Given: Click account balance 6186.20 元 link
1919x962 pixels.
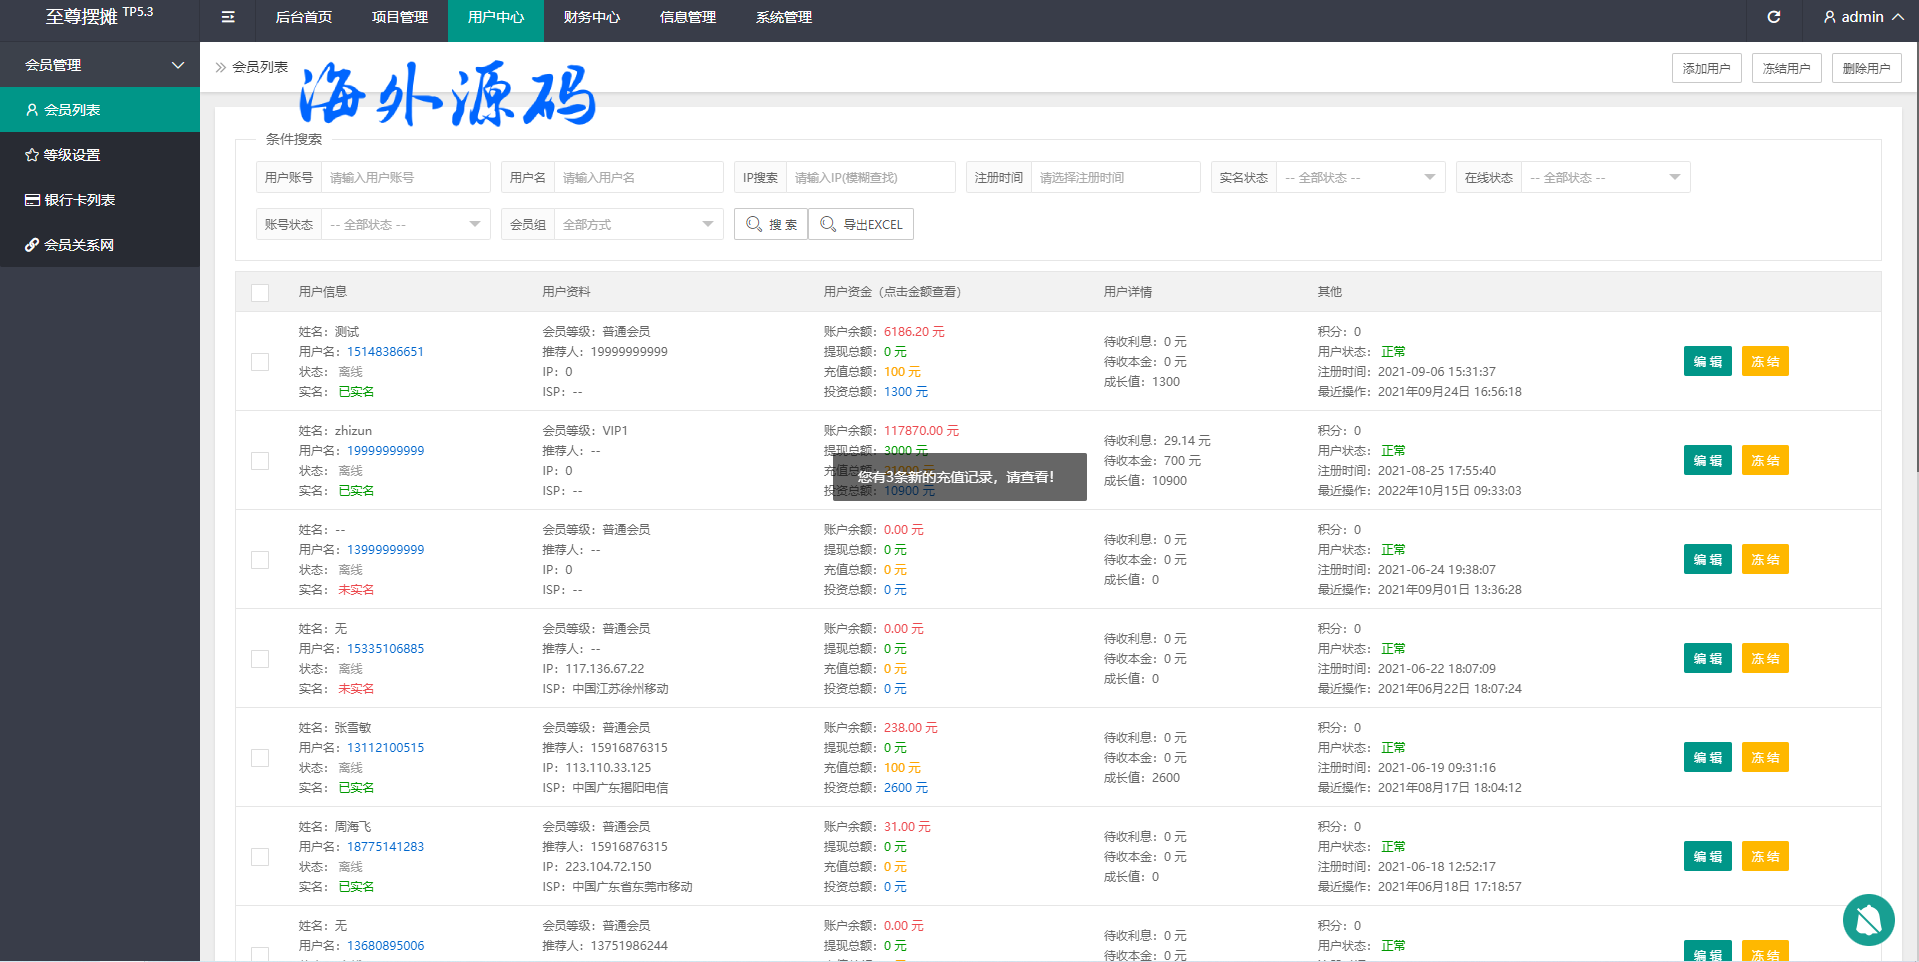Looking at the screenshot, I should pos(913,332).
